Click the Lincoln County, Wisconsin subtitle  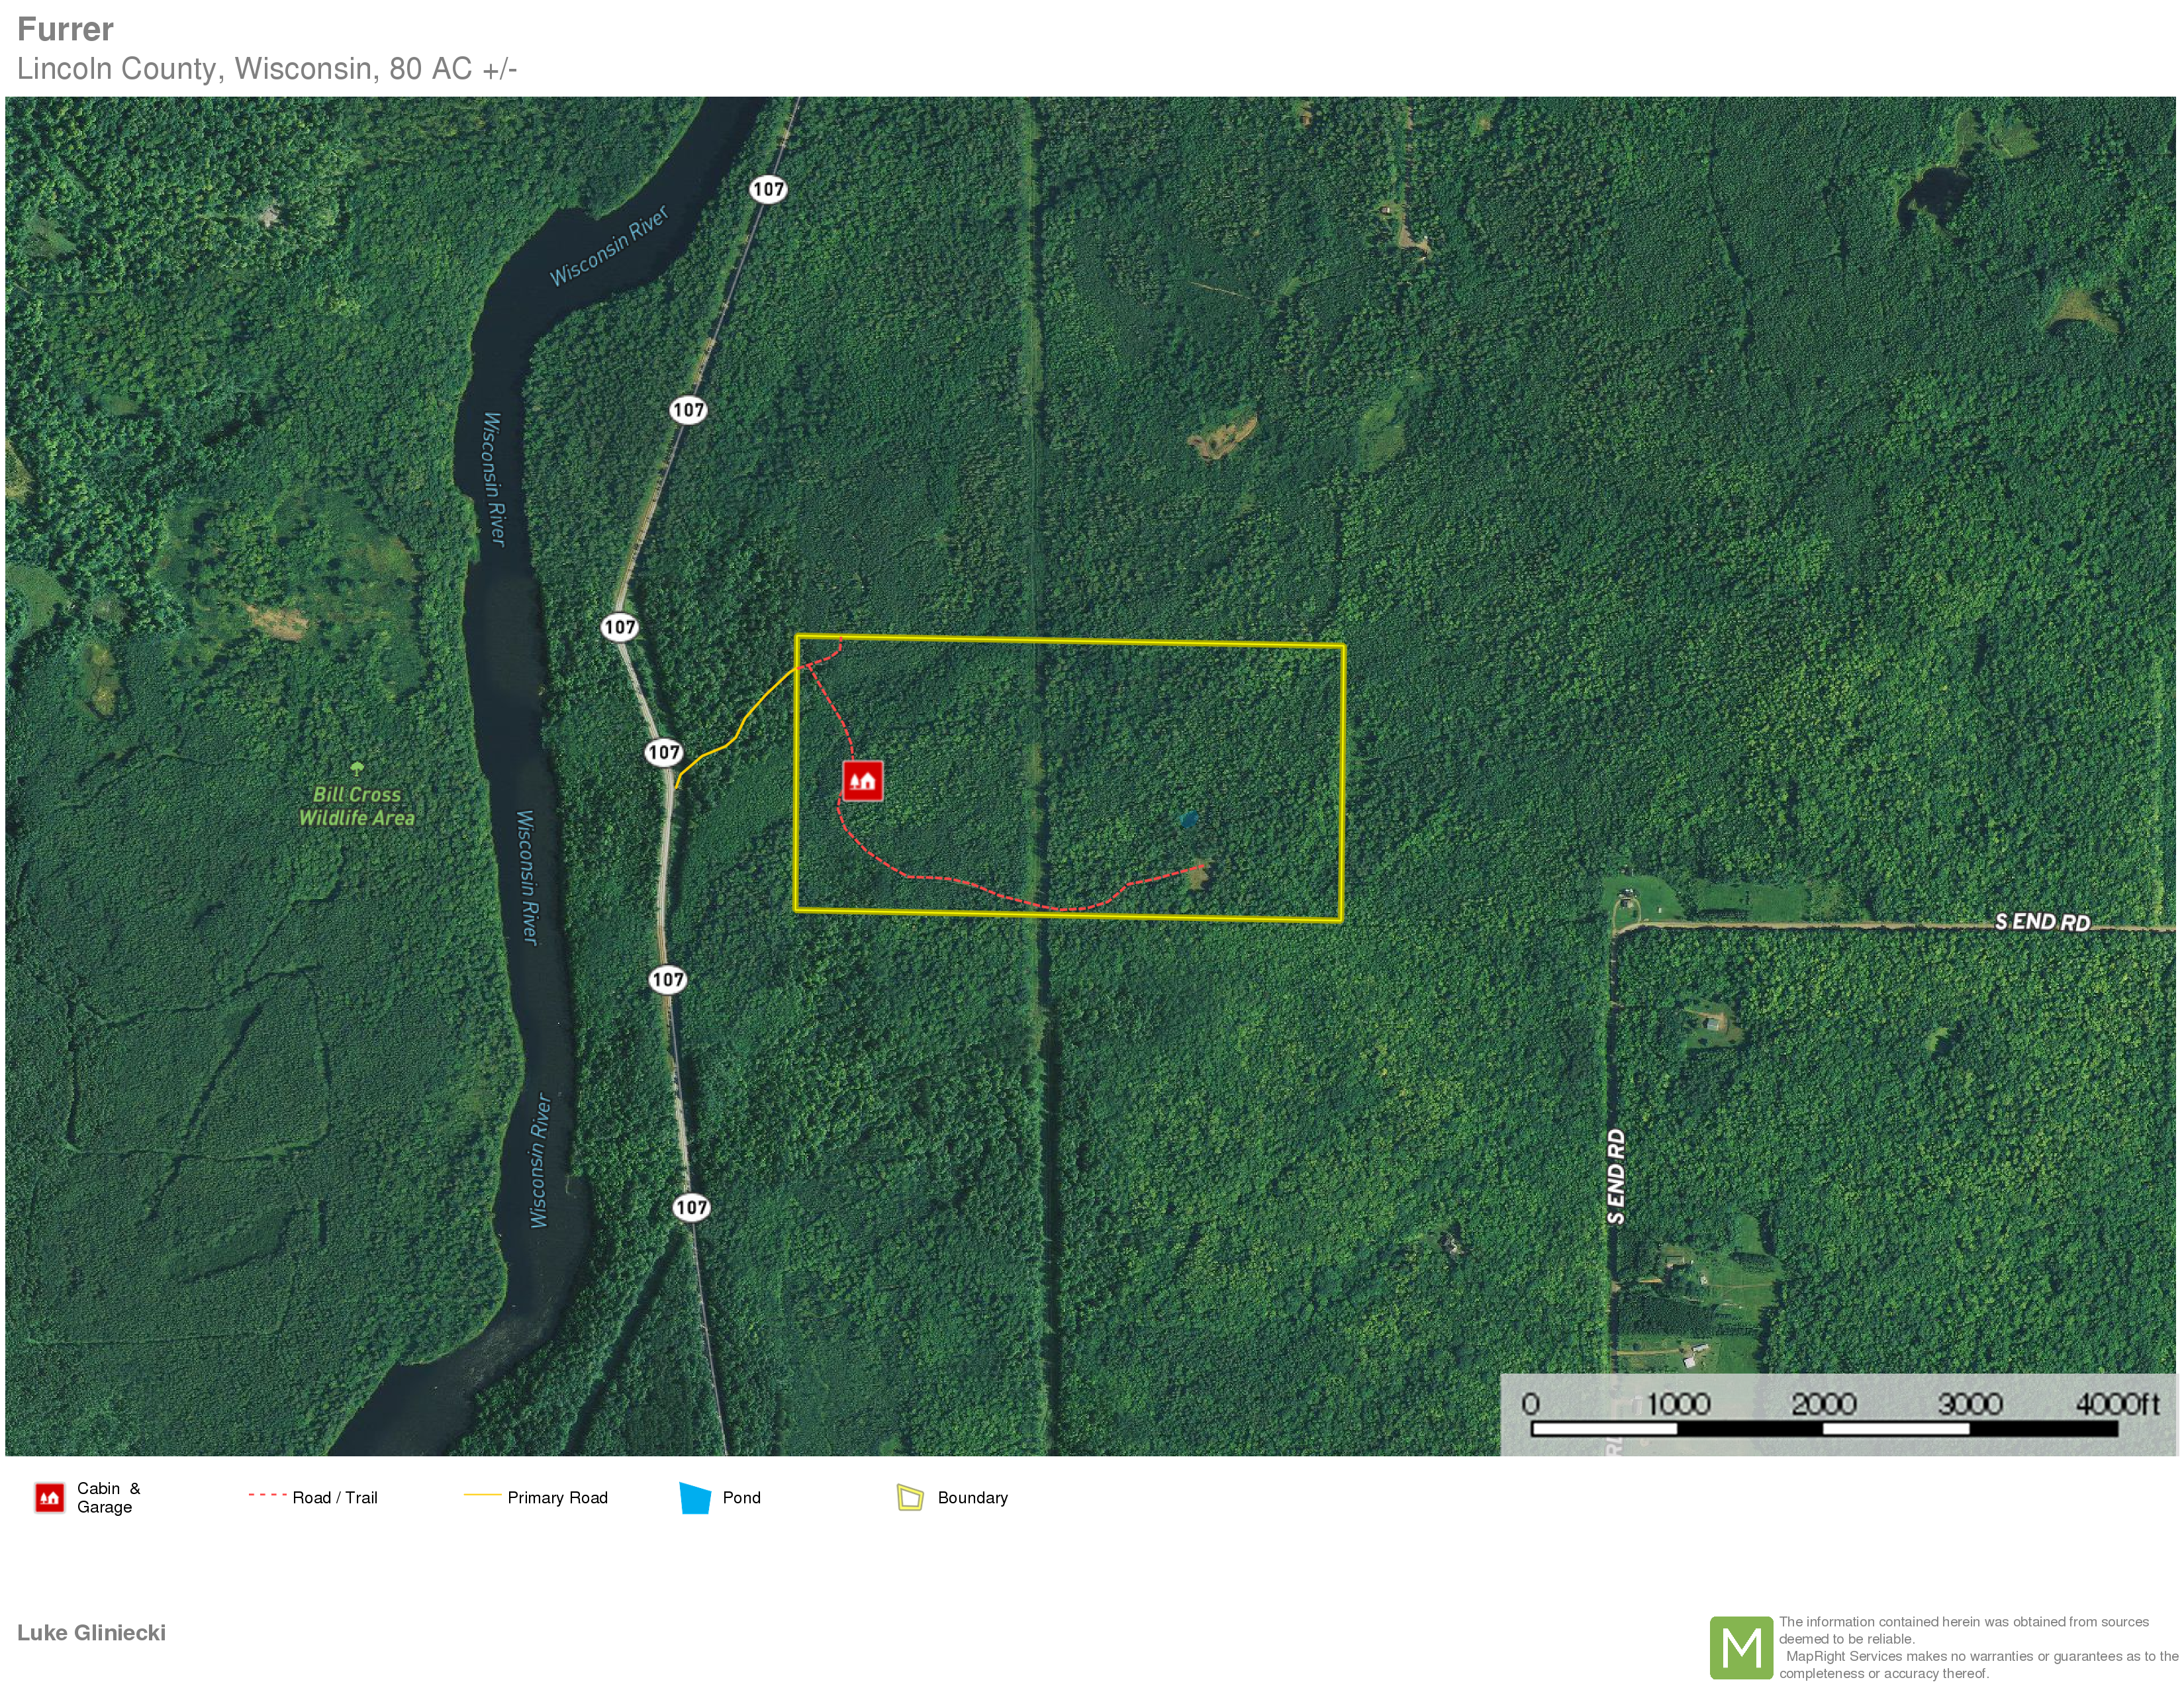click(267, 69)
